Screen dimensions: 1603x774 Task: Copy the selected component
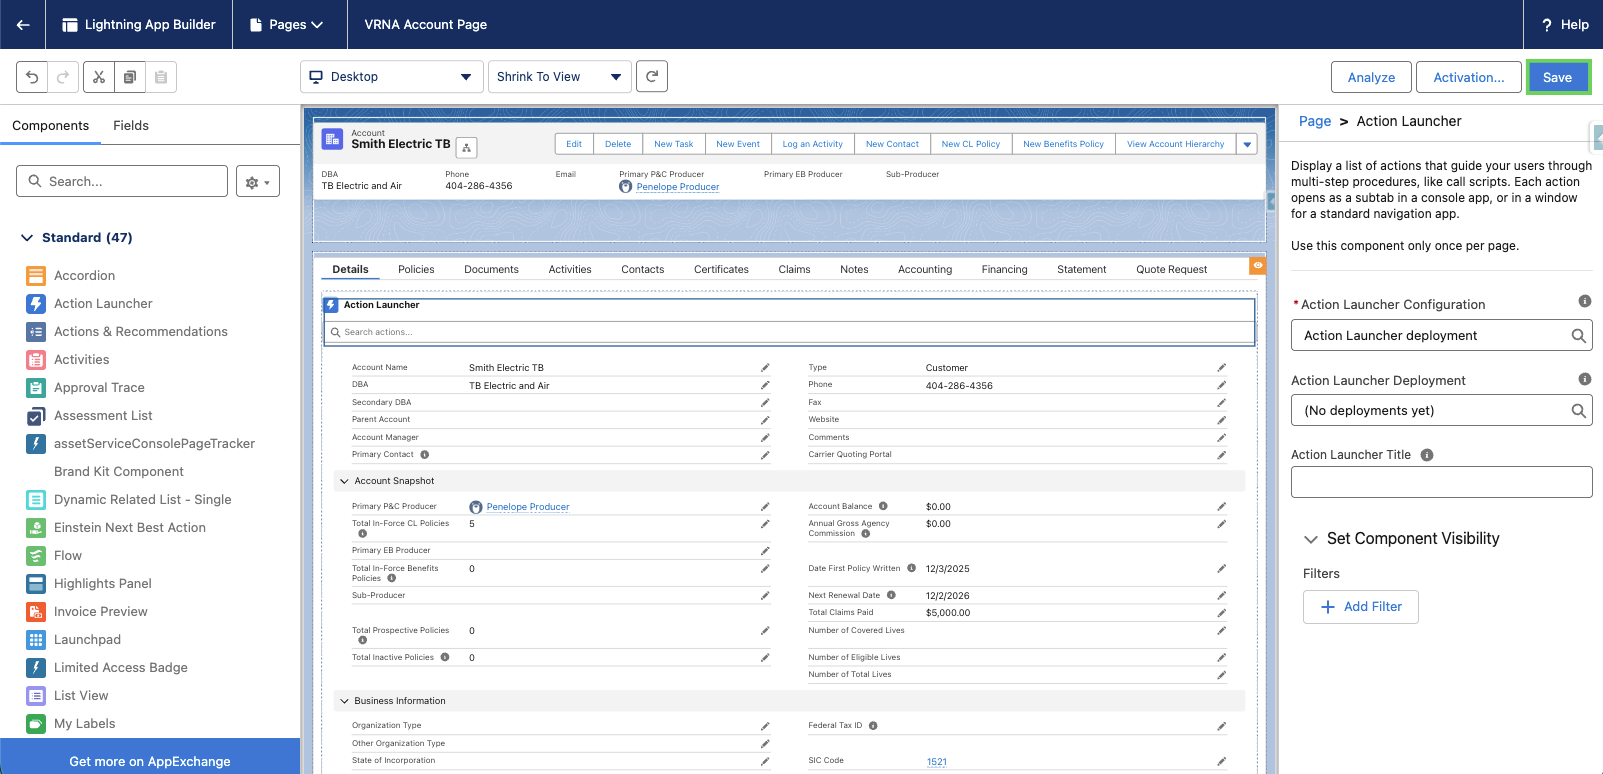pyautogui.click(x=130, y=77)
